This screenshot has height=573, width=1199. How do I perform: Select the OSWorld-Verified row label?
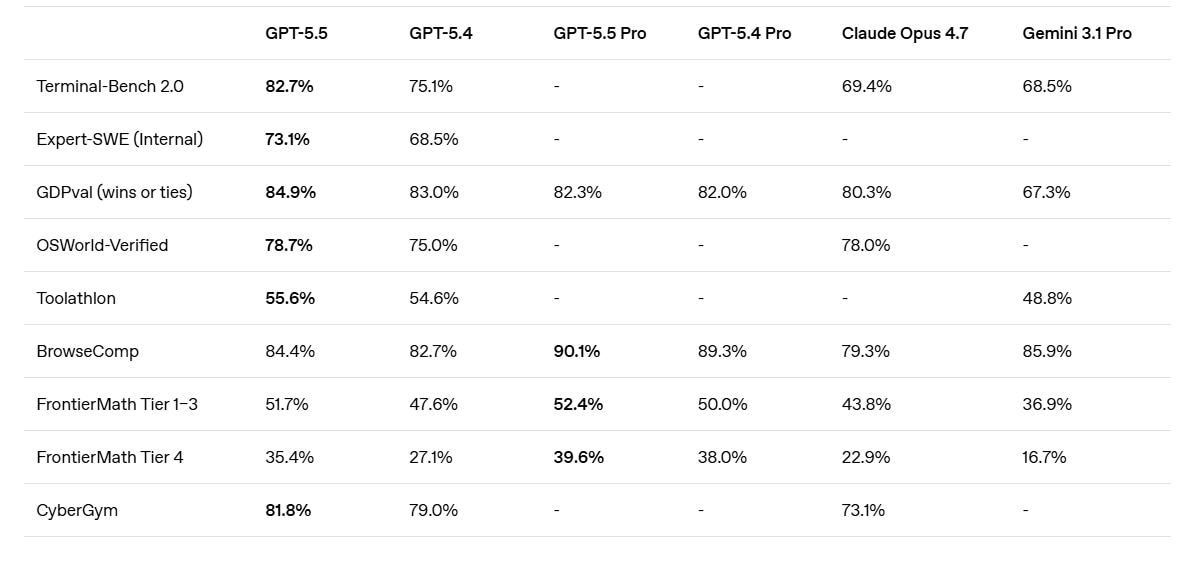[102, 245]
